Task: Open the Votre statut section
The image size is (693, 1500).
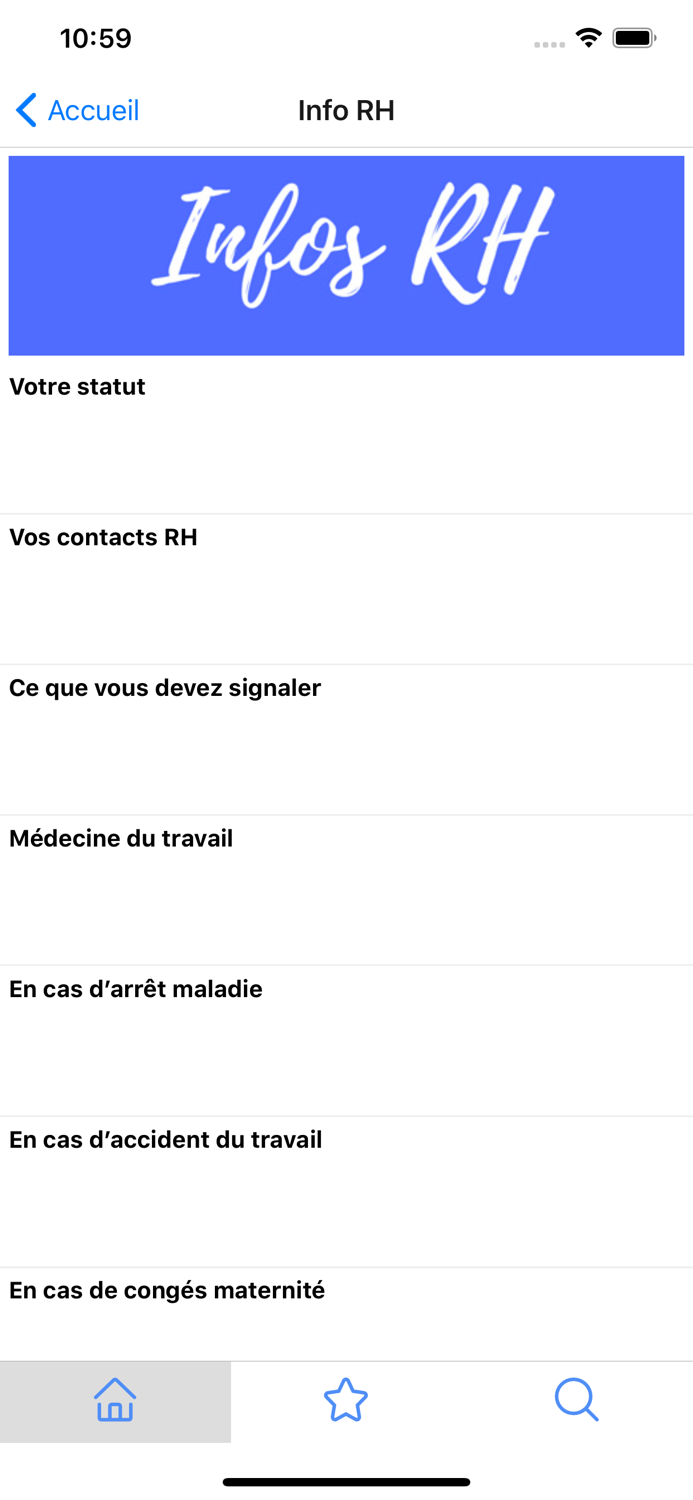Action: pos(77,387)
